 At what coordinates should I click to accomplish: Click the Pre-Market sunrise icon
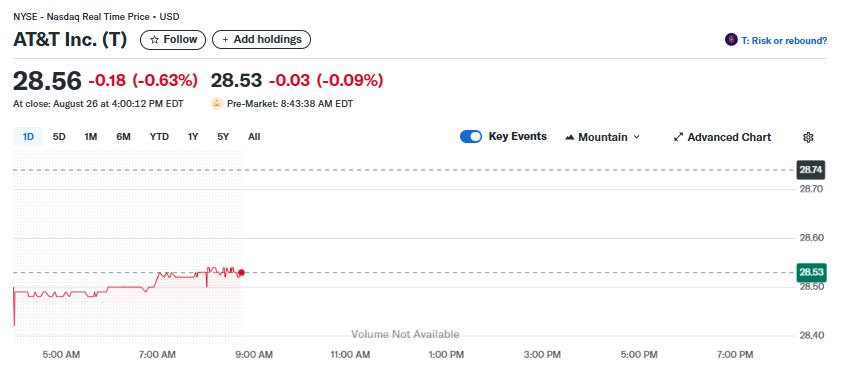pyautogui.click(x=217, y=104)
